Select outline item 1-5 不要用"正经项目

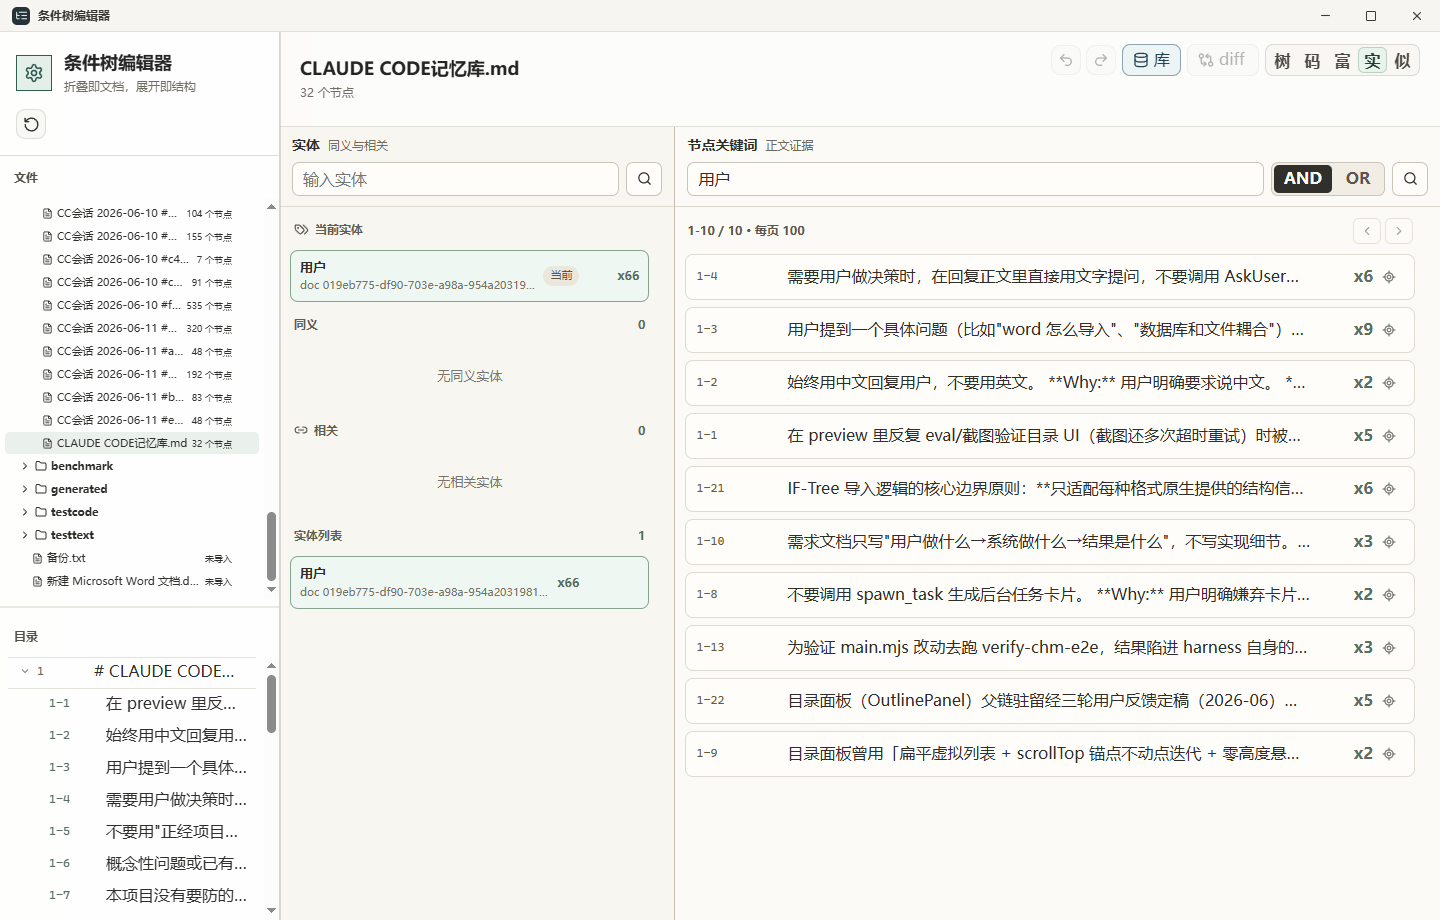point(132,831)
